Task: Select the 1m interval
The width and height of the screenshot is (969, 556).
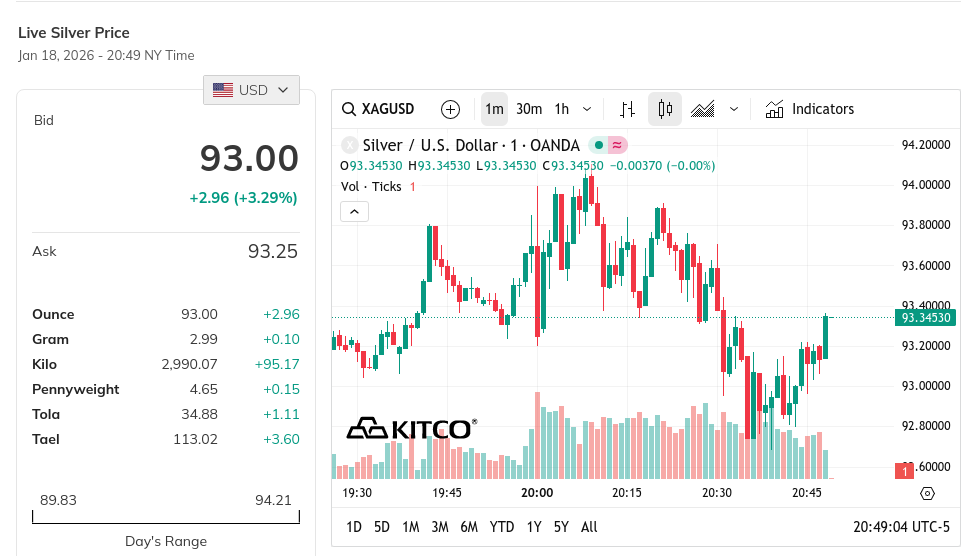Action: click(494, 109)
